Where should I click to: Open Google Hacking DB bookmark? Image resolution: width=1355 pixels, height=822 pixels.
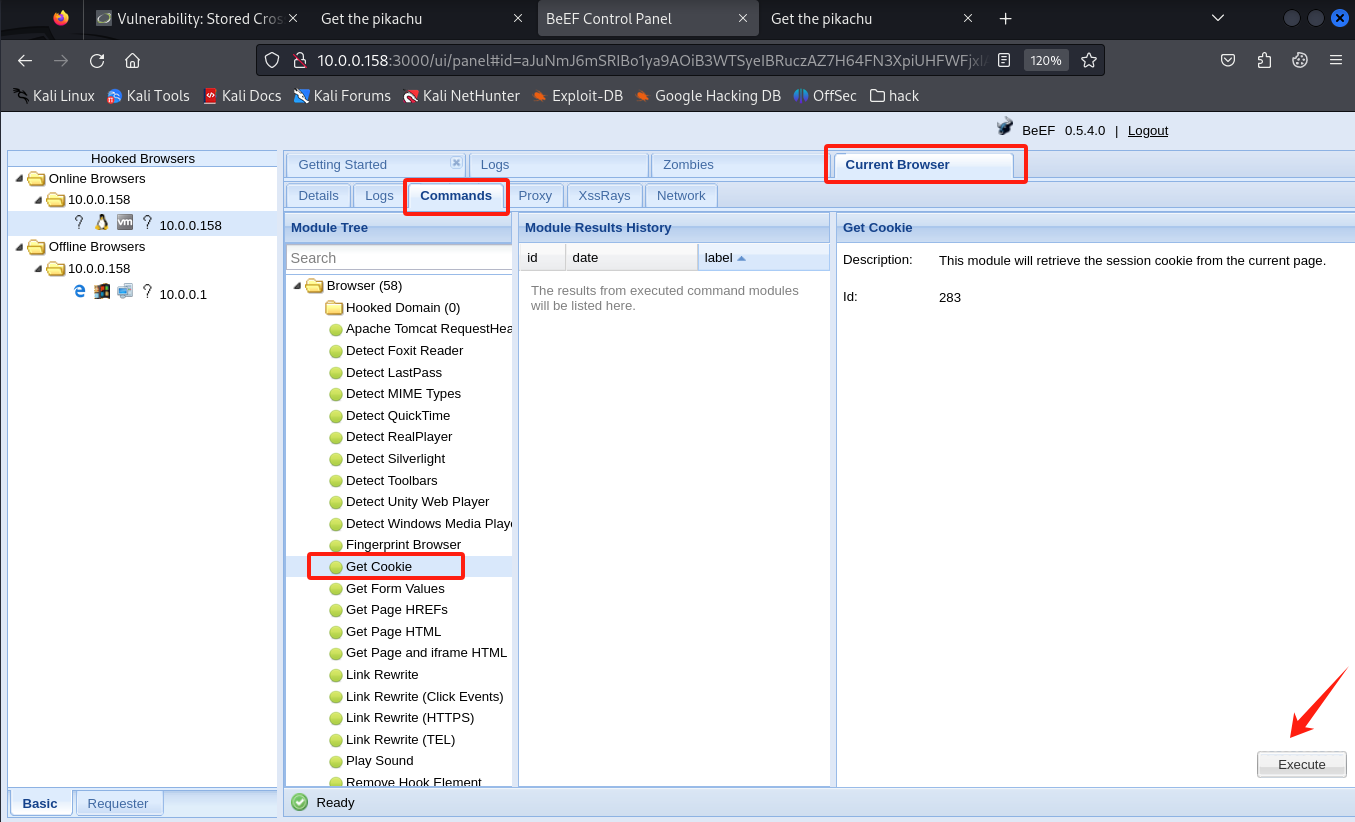[x=708, y=96]
